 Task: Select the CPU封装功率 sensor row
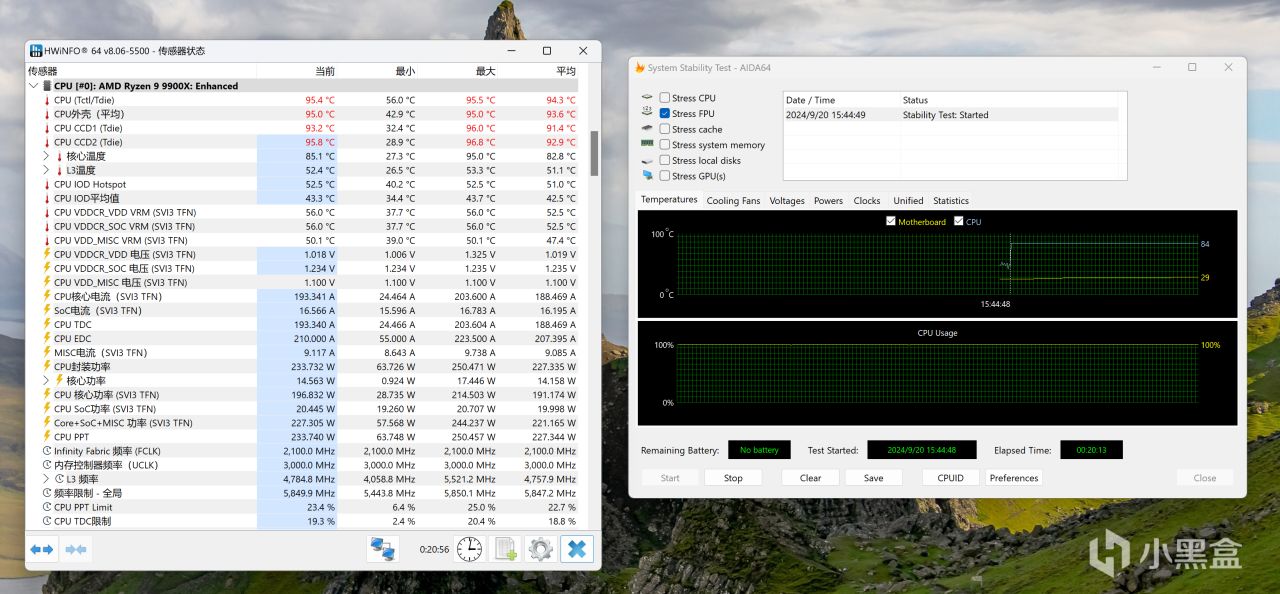coord(302,366)
